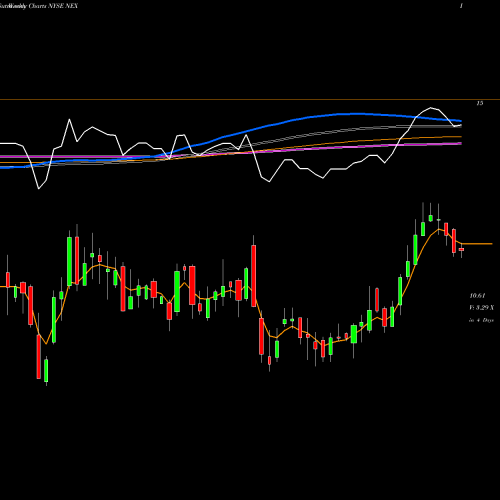The height and width of the screenshot is (500, 500).
Task: Select the volume text below 10.61
Action: click(x=482, y=308)
